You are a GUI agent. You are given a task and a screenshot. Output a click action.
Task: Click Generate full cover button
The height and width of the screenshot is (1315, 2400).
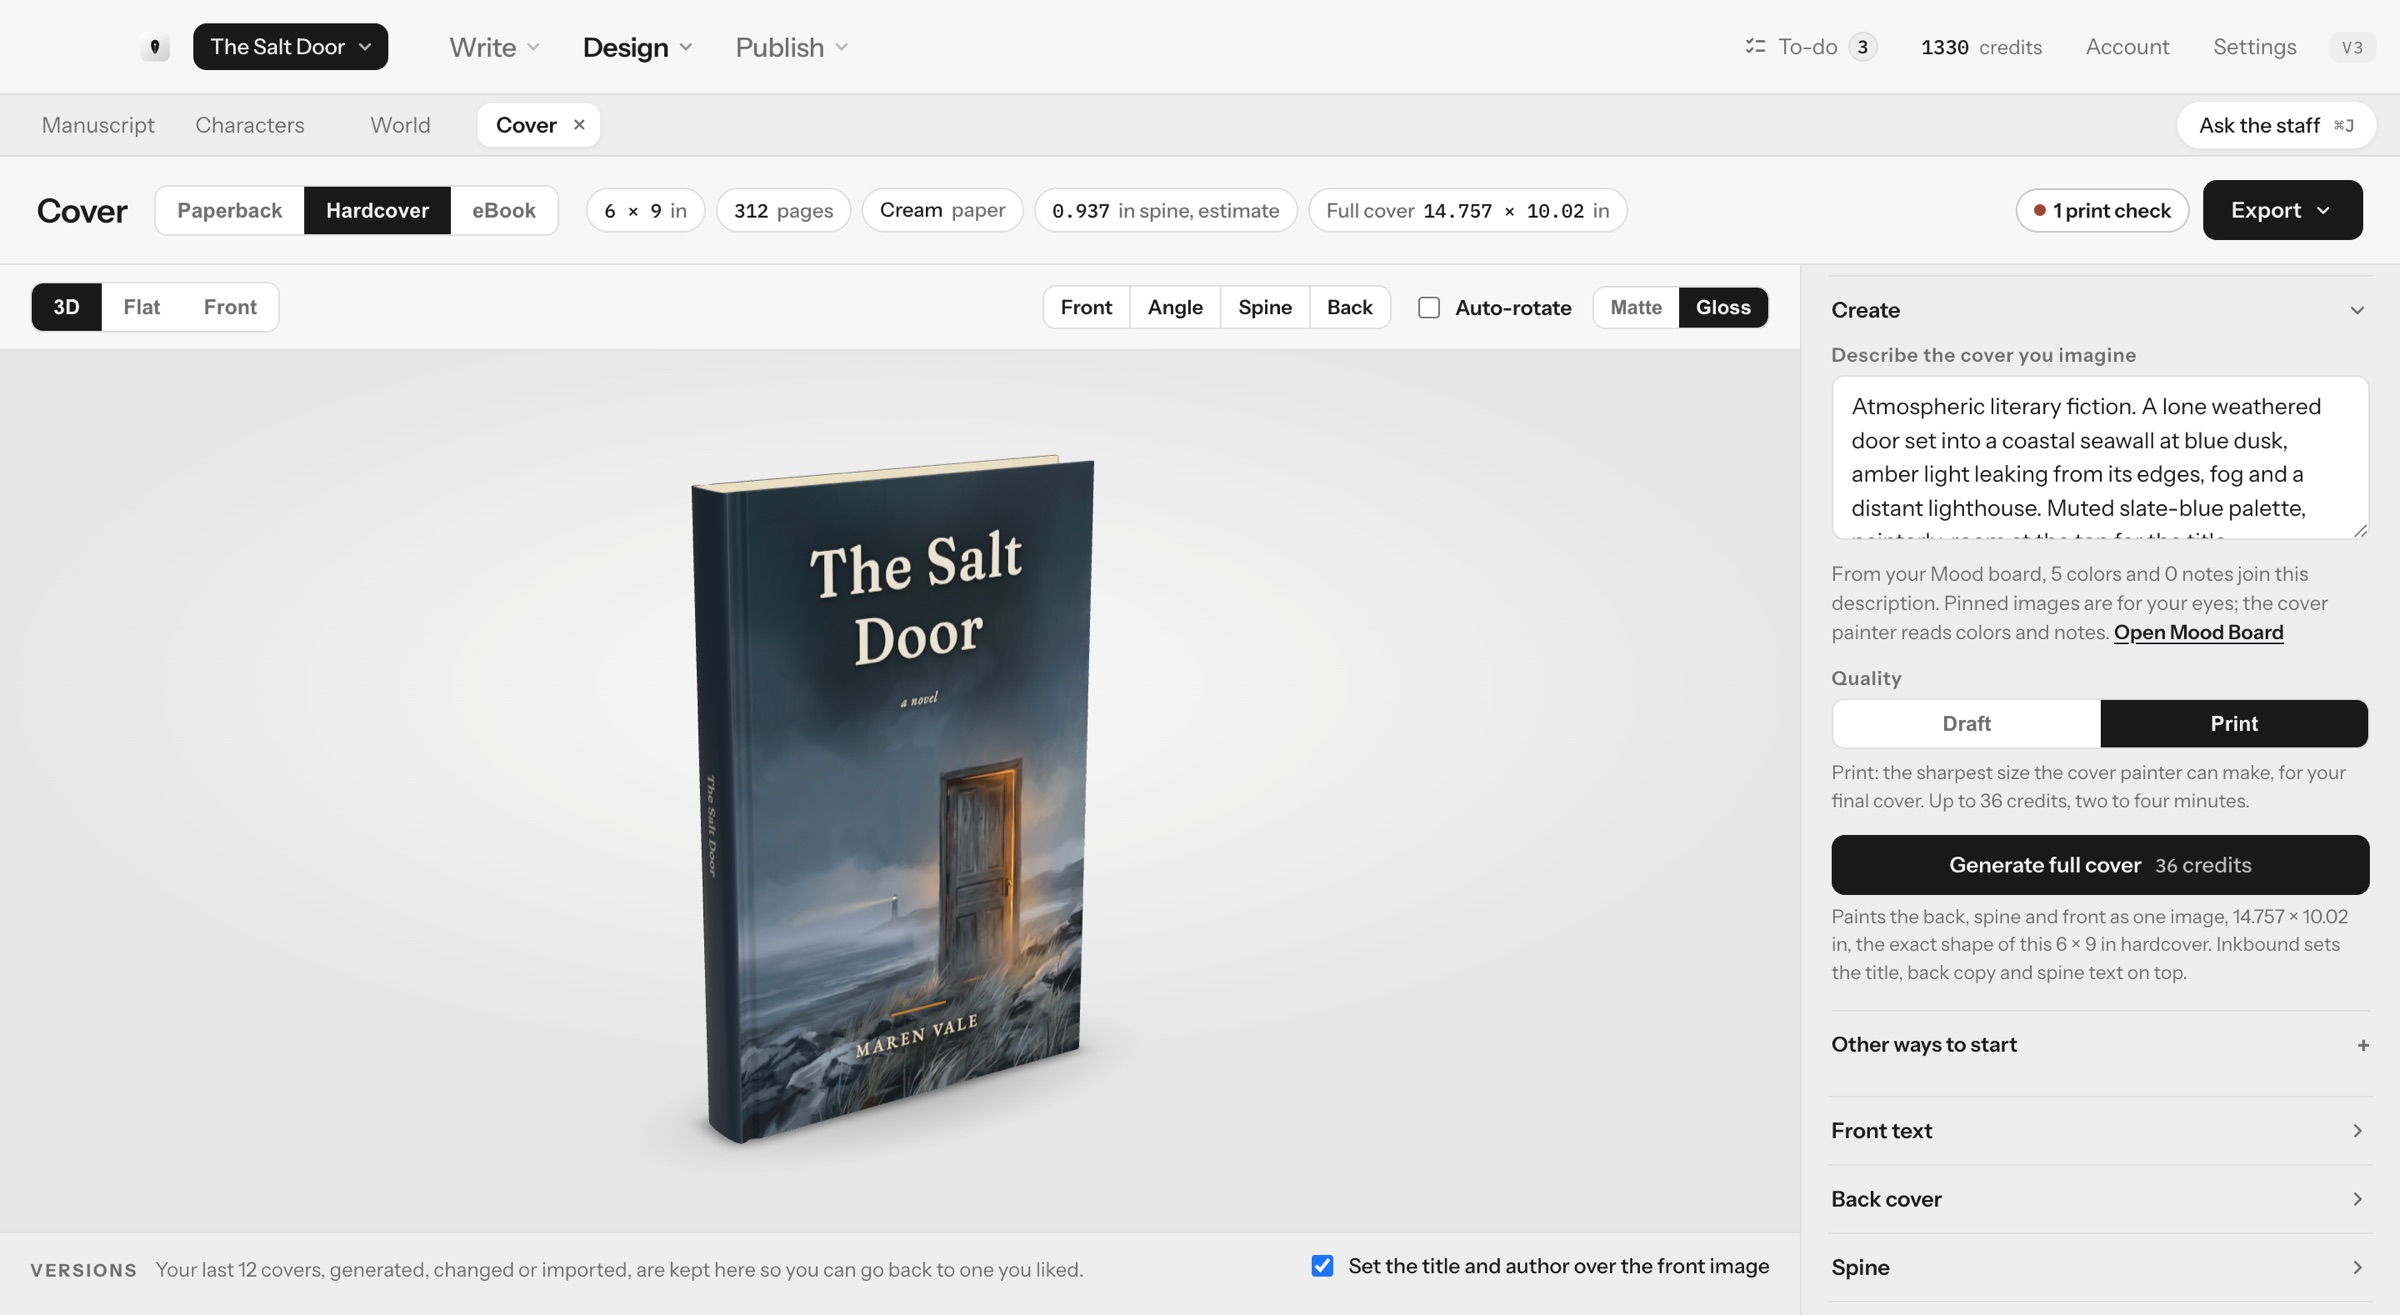pos(2099,865)
